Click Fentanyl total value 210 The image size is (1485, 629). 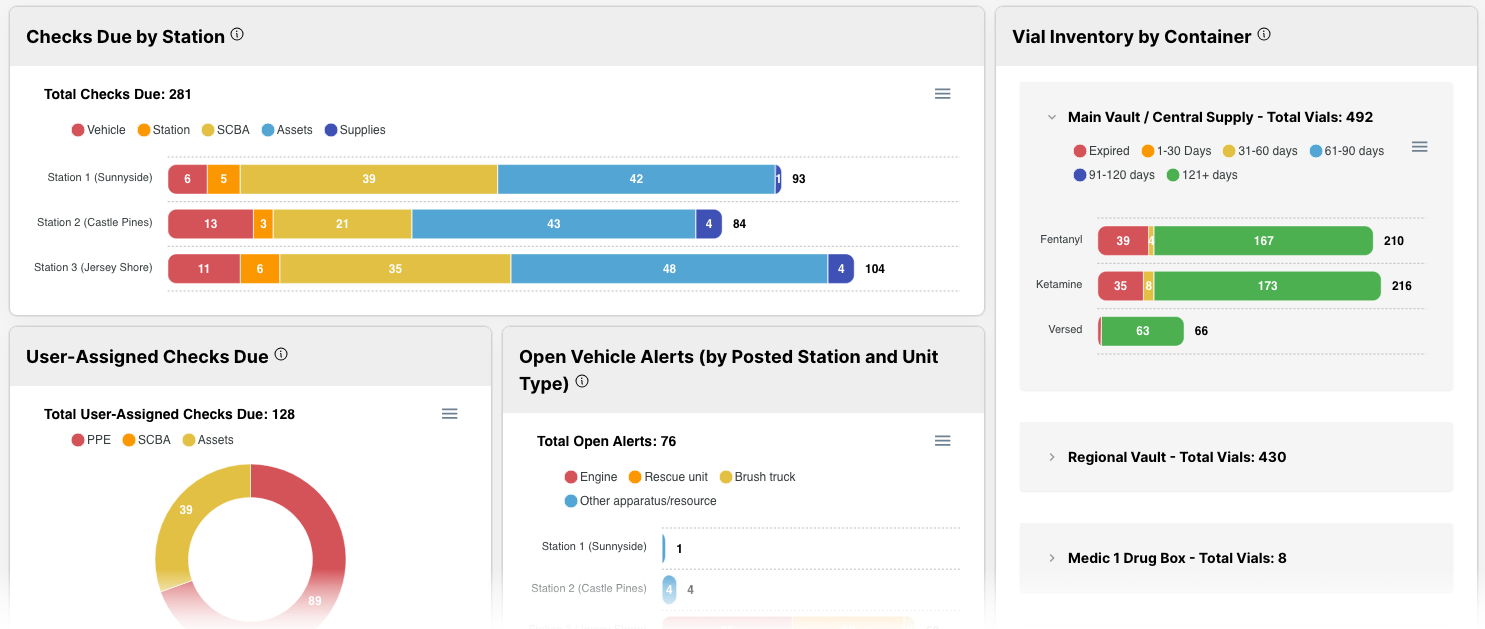click(1394, 241)
